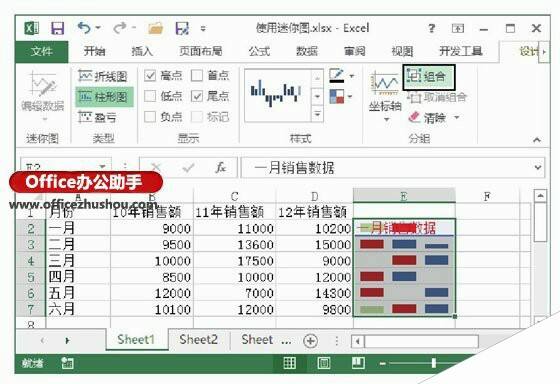
Task: Click the Insert Function fx icon
Action: [221, 167]
